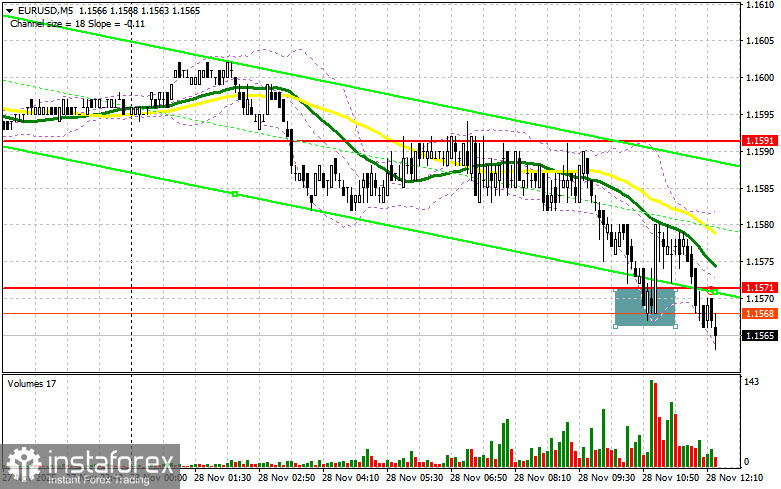Viewport: 781px width, 489px height.
Task: Select the channel anchor square near 1.1571
Action: pos(715,292)
